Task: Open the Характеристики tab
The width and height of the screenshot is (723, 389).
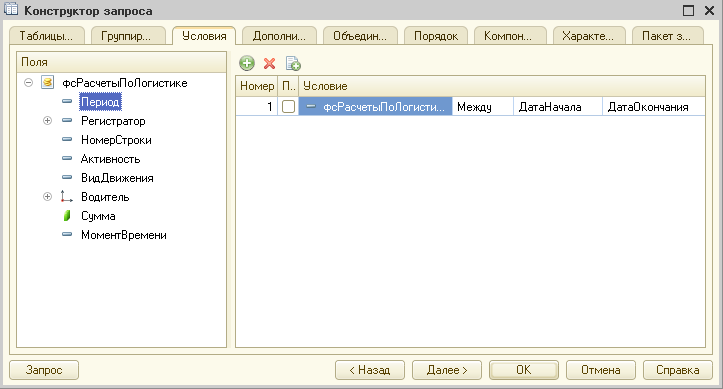Action: [588, 36]
